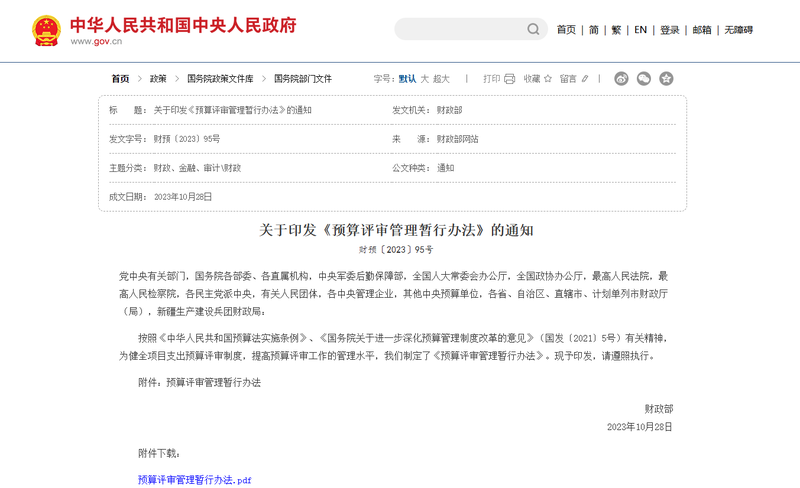The width and height of the screenshot is (800, 488).
Task: Click the print (打印) printer icon
Action: tap(509, 79)
